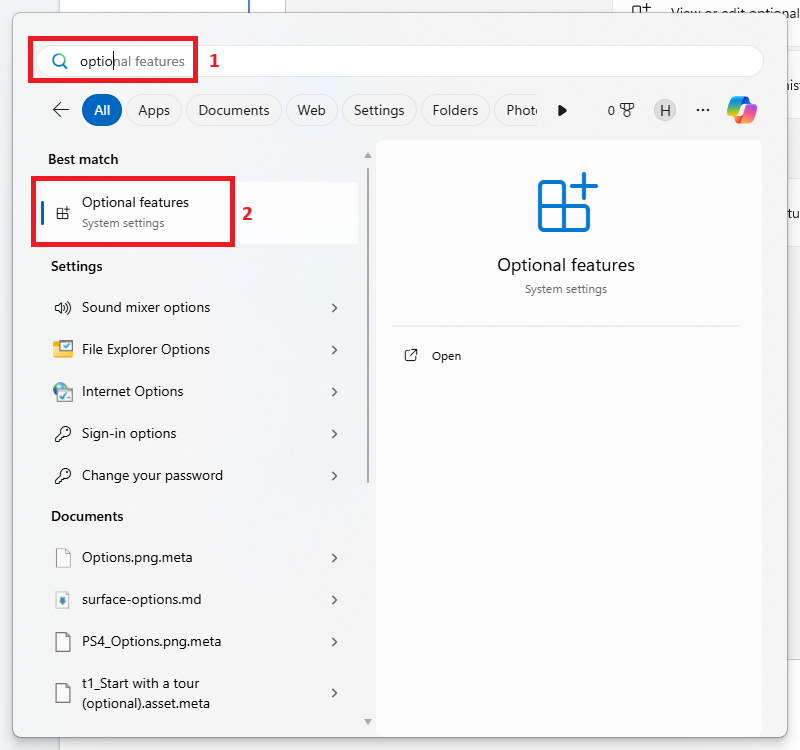
Task: Launch the Copilot icon
Action: click(x=742, y=110)
